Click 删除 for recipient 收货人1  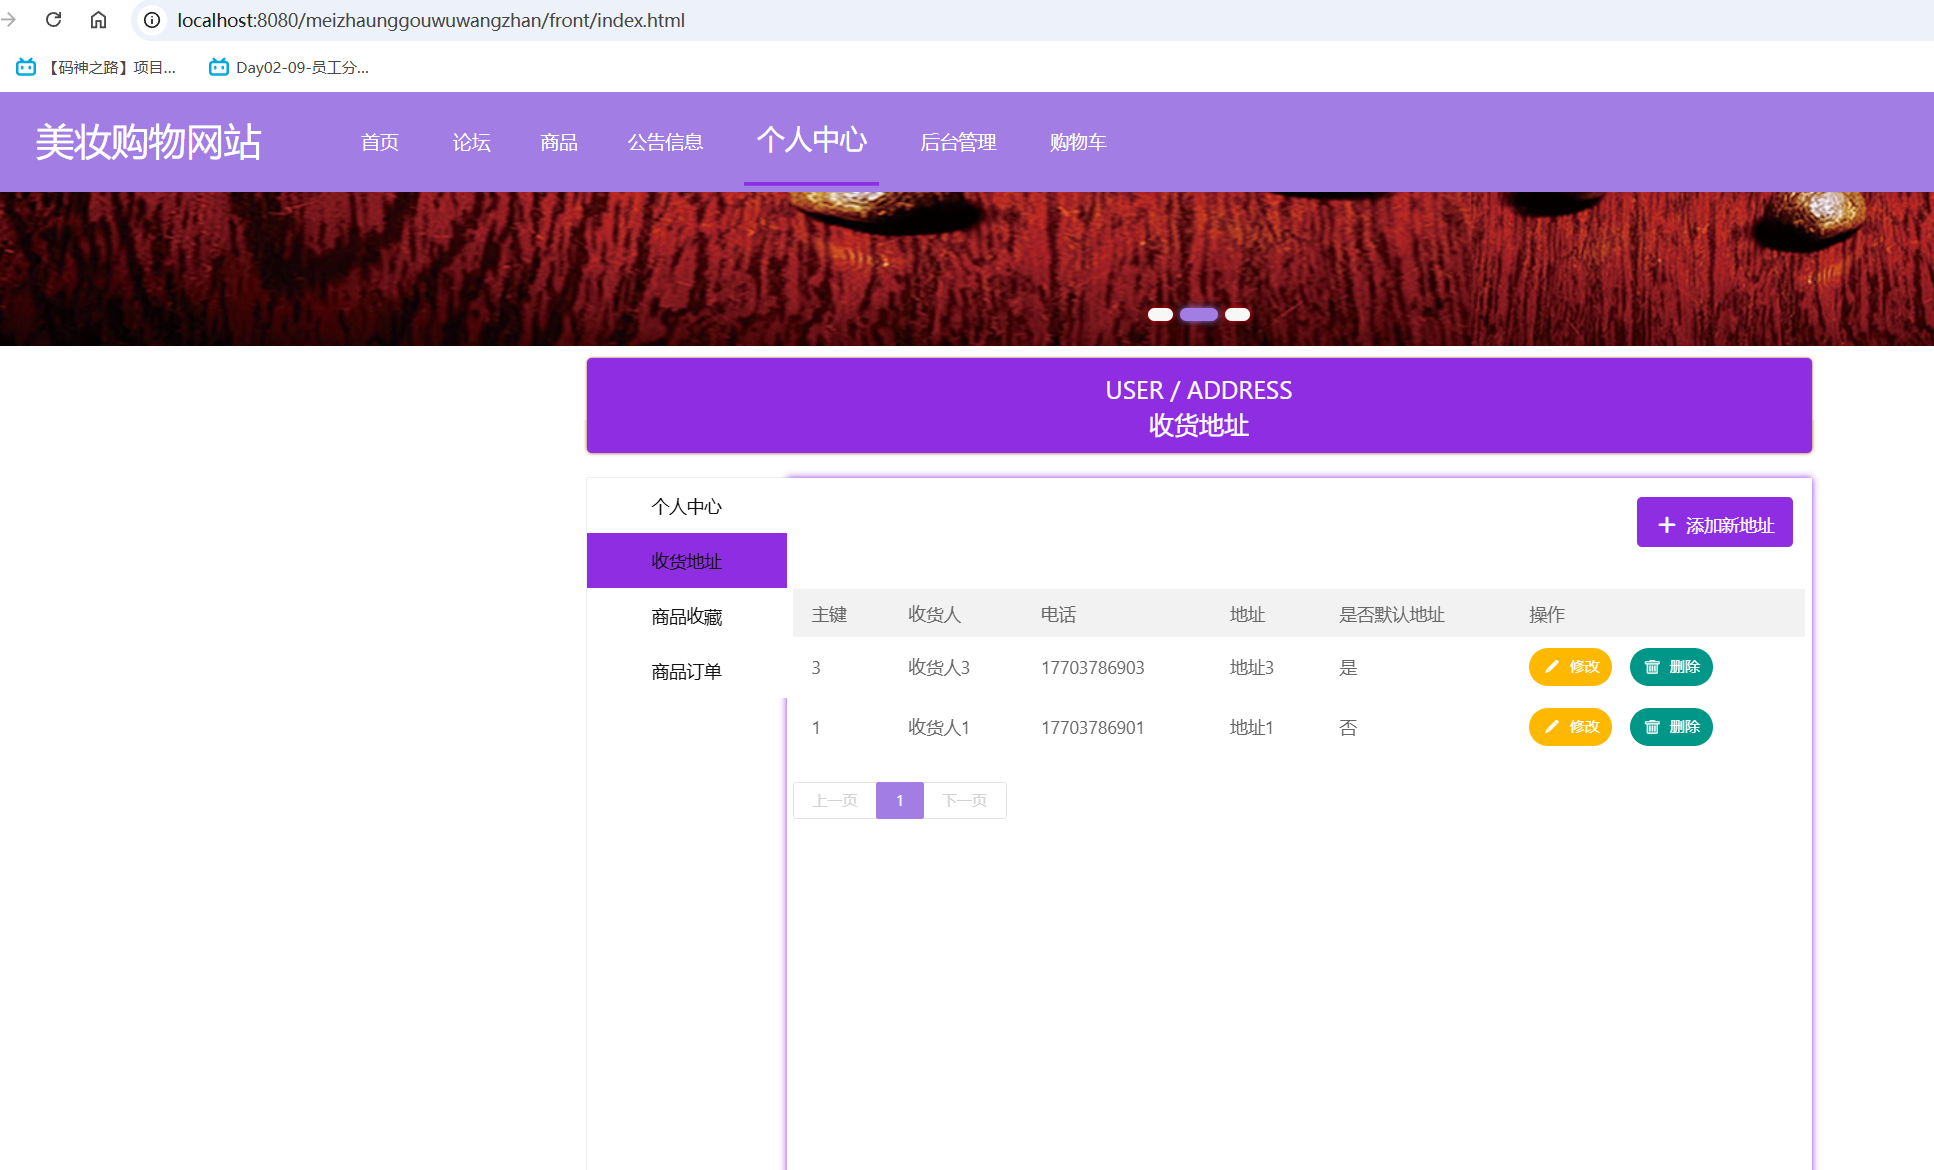(x=1671, y=727)
